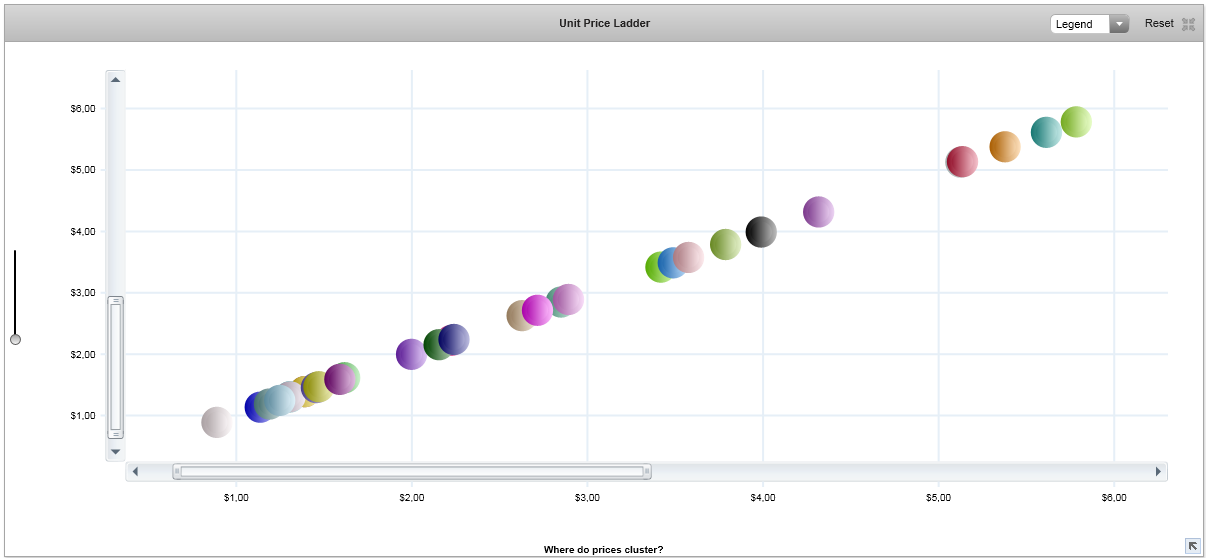Image resolution: width=1206 pixels, height=558 pixels.
Task: Select the light gray bubble below $1.00
Action: pyautogui.click(x=216, y=422)
